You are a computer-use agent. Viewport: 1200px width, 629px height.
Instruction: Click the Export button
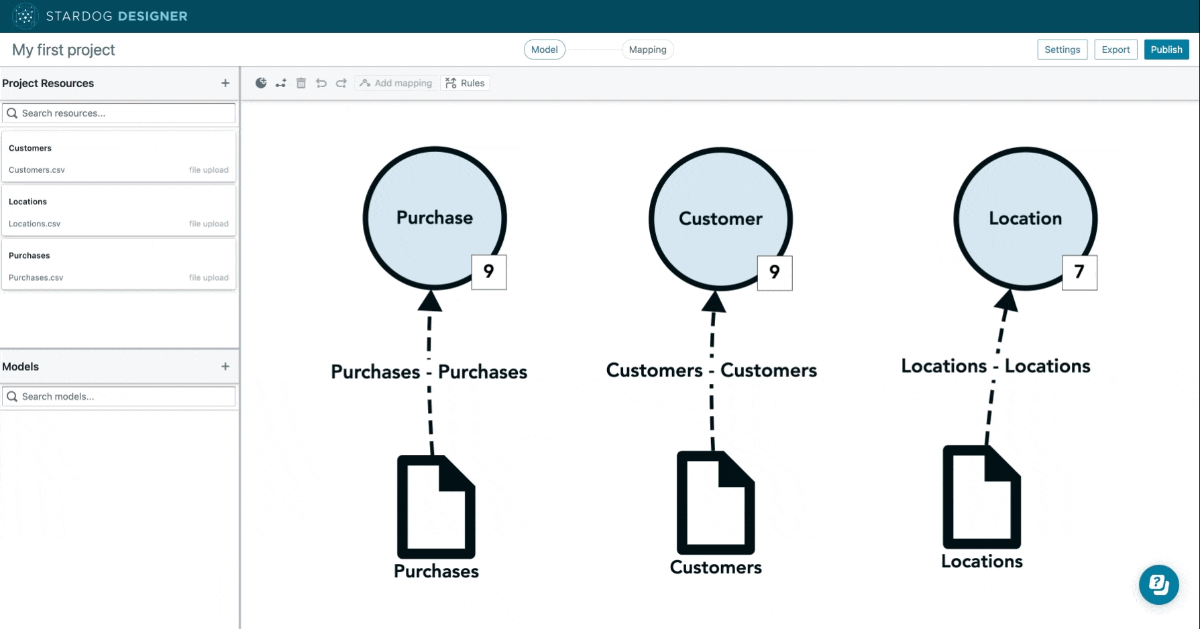[1115, 50]
